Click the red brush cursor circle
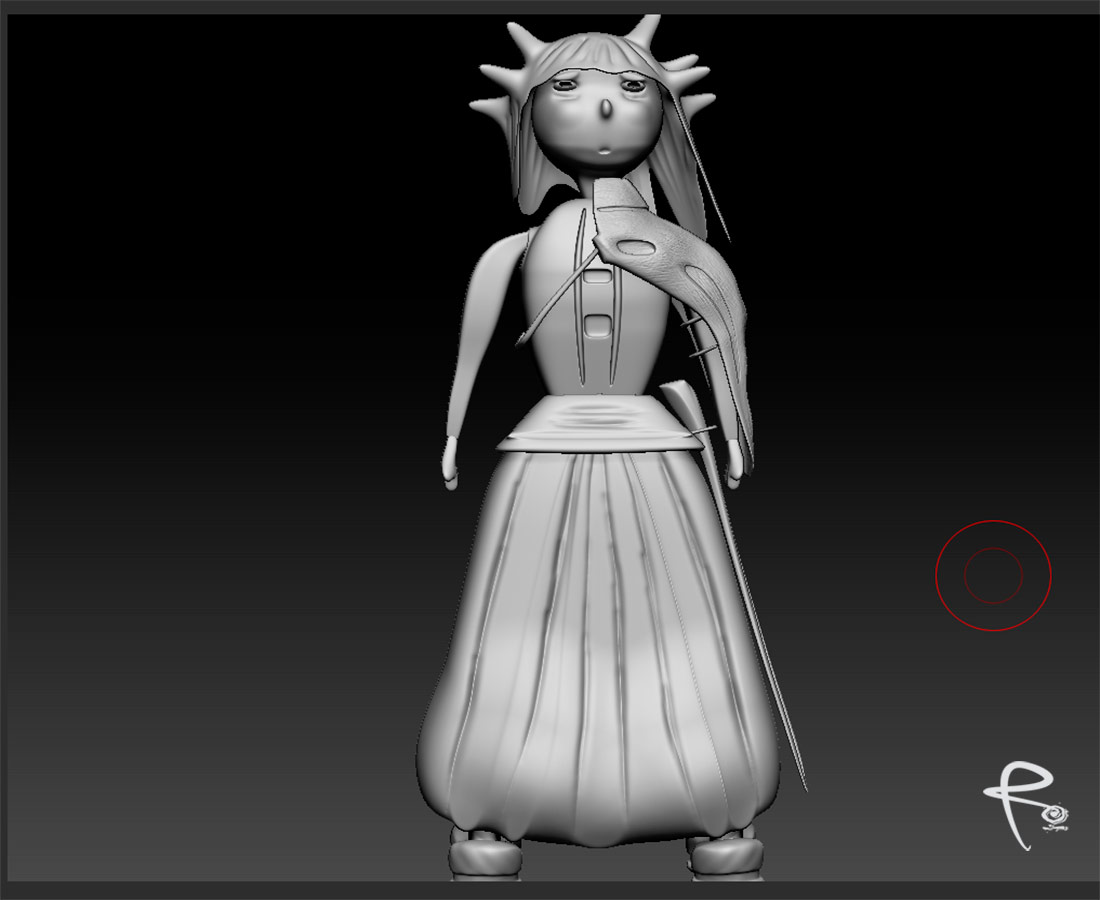Viewport: 1100px width, 900px height. click(993, 575)
